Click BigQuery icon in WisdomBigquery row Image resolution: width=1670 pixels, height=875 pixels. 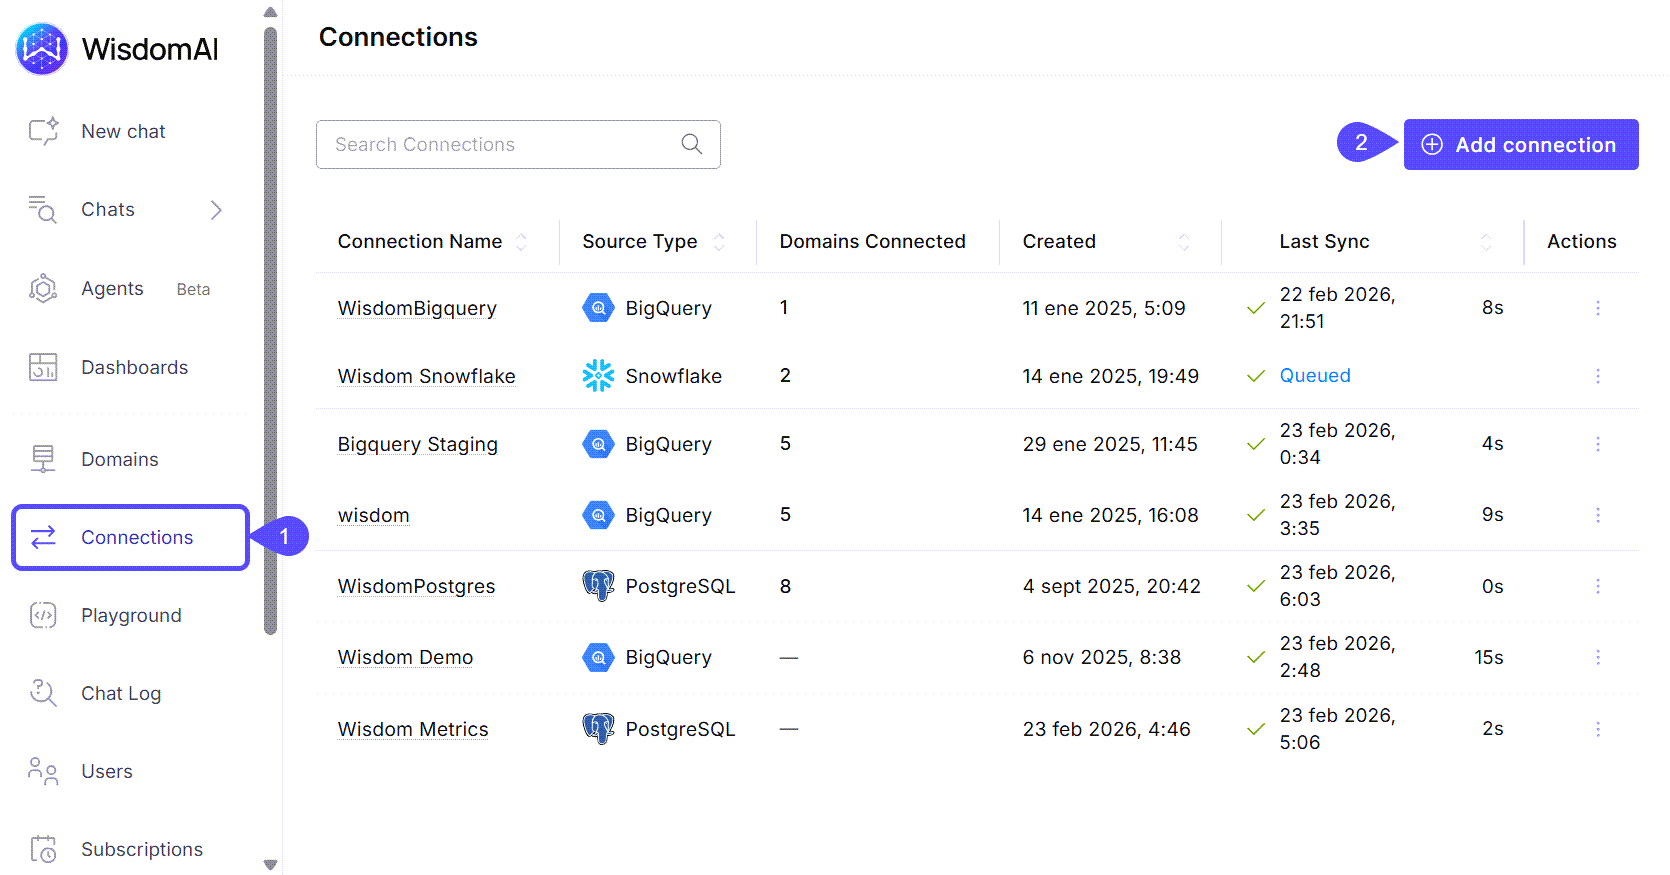click(x=598, y=308)
